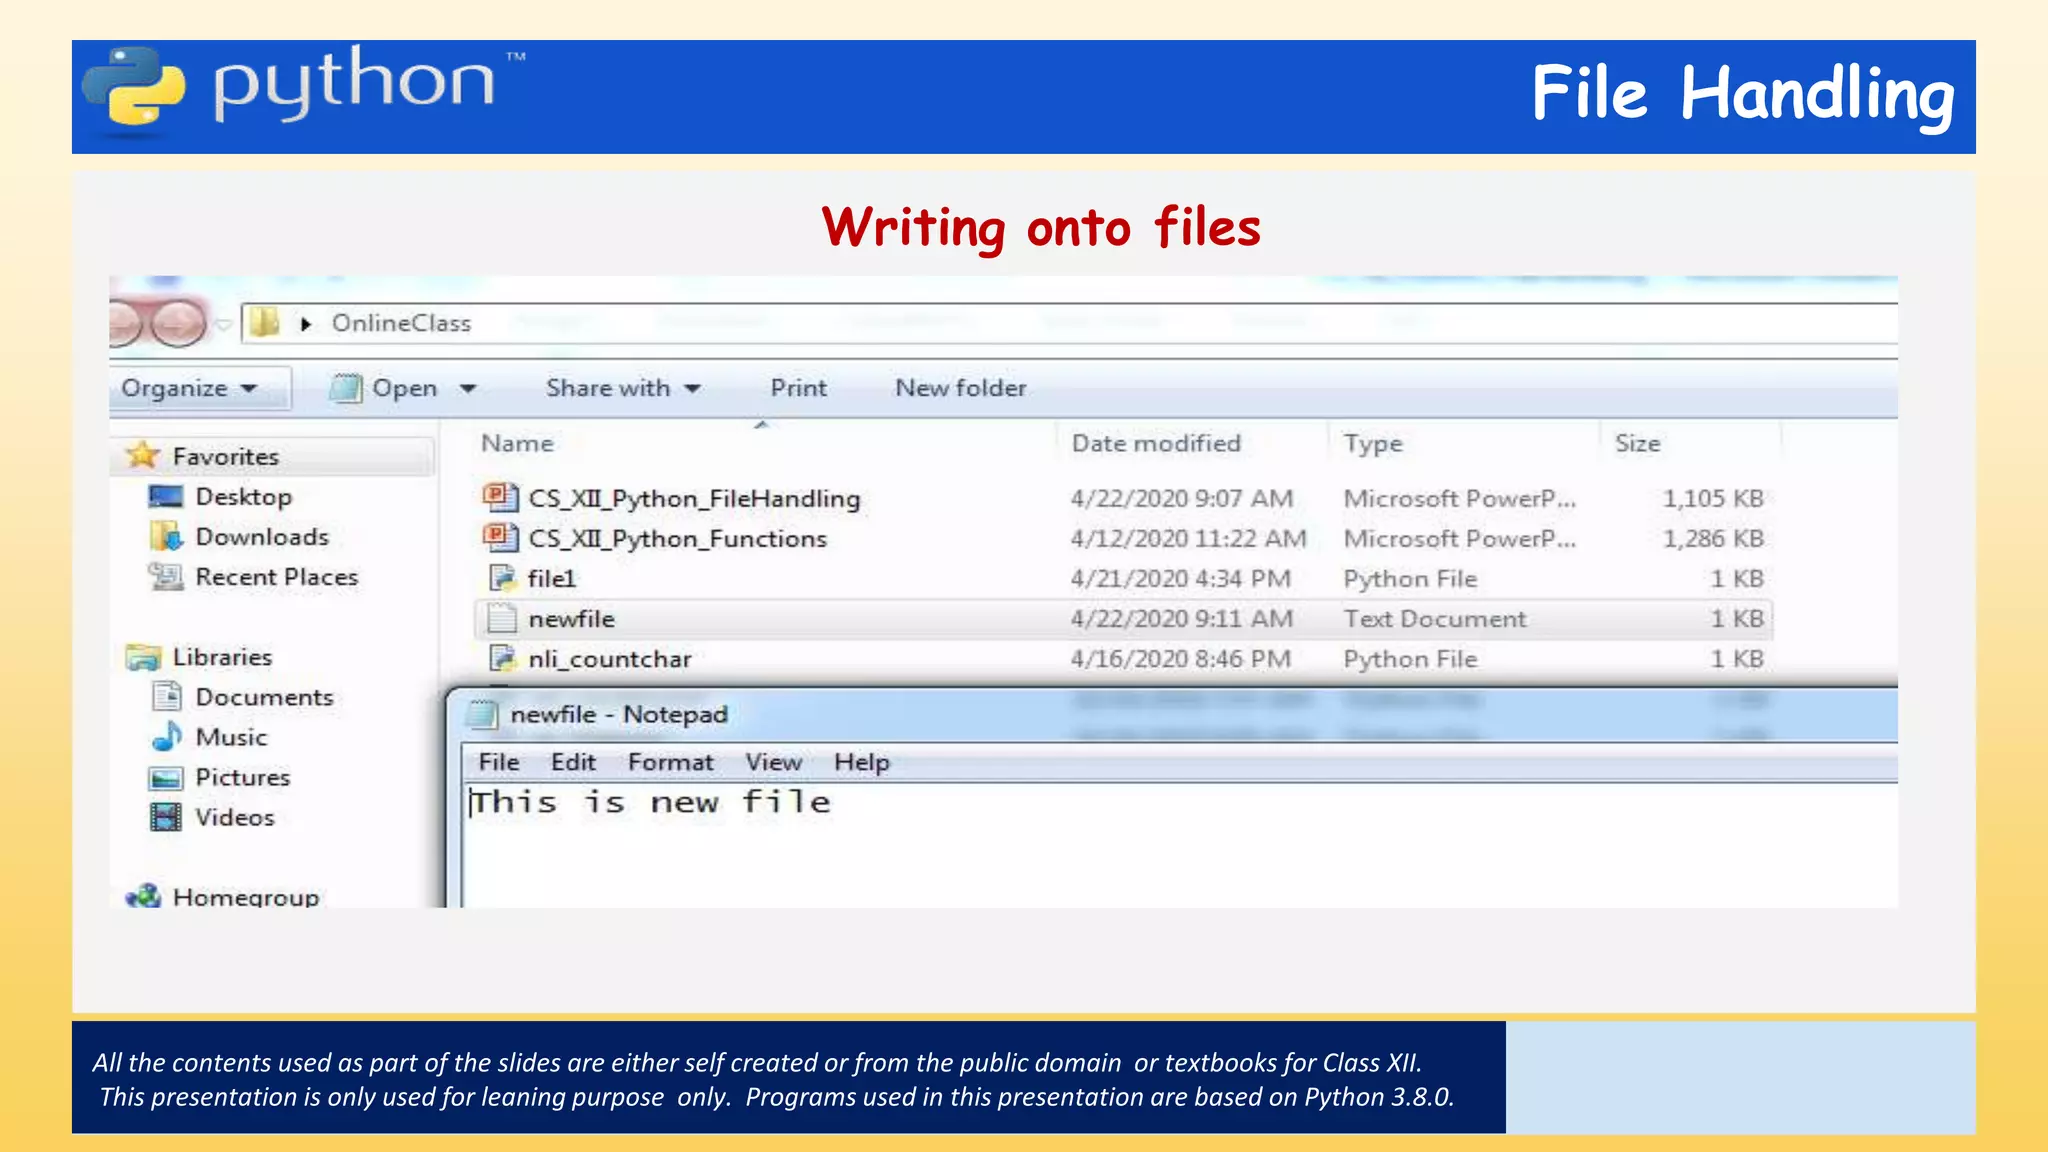Click the Notepad title bar icon
Screen dimensions: 2048x1152
tap(484, 714)
